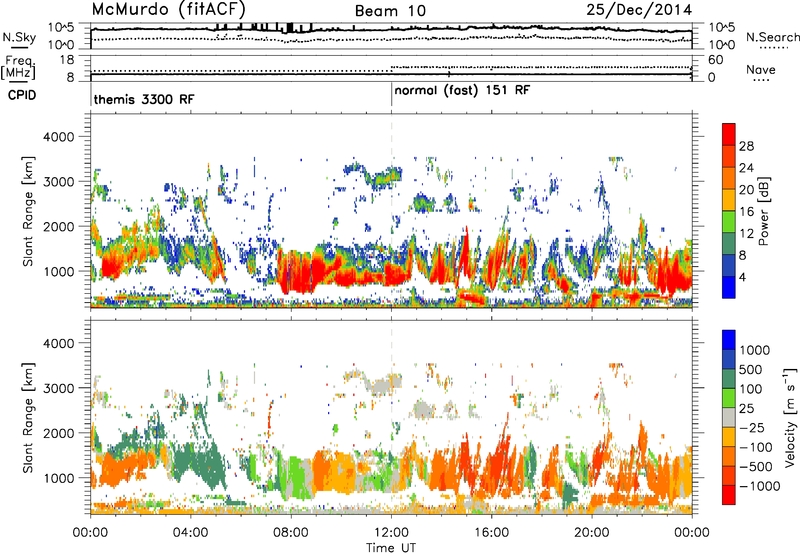The image size is (800, 554).
Task: Click the 'Freq. [MHz]' axis label
Action: click(18, 68)
